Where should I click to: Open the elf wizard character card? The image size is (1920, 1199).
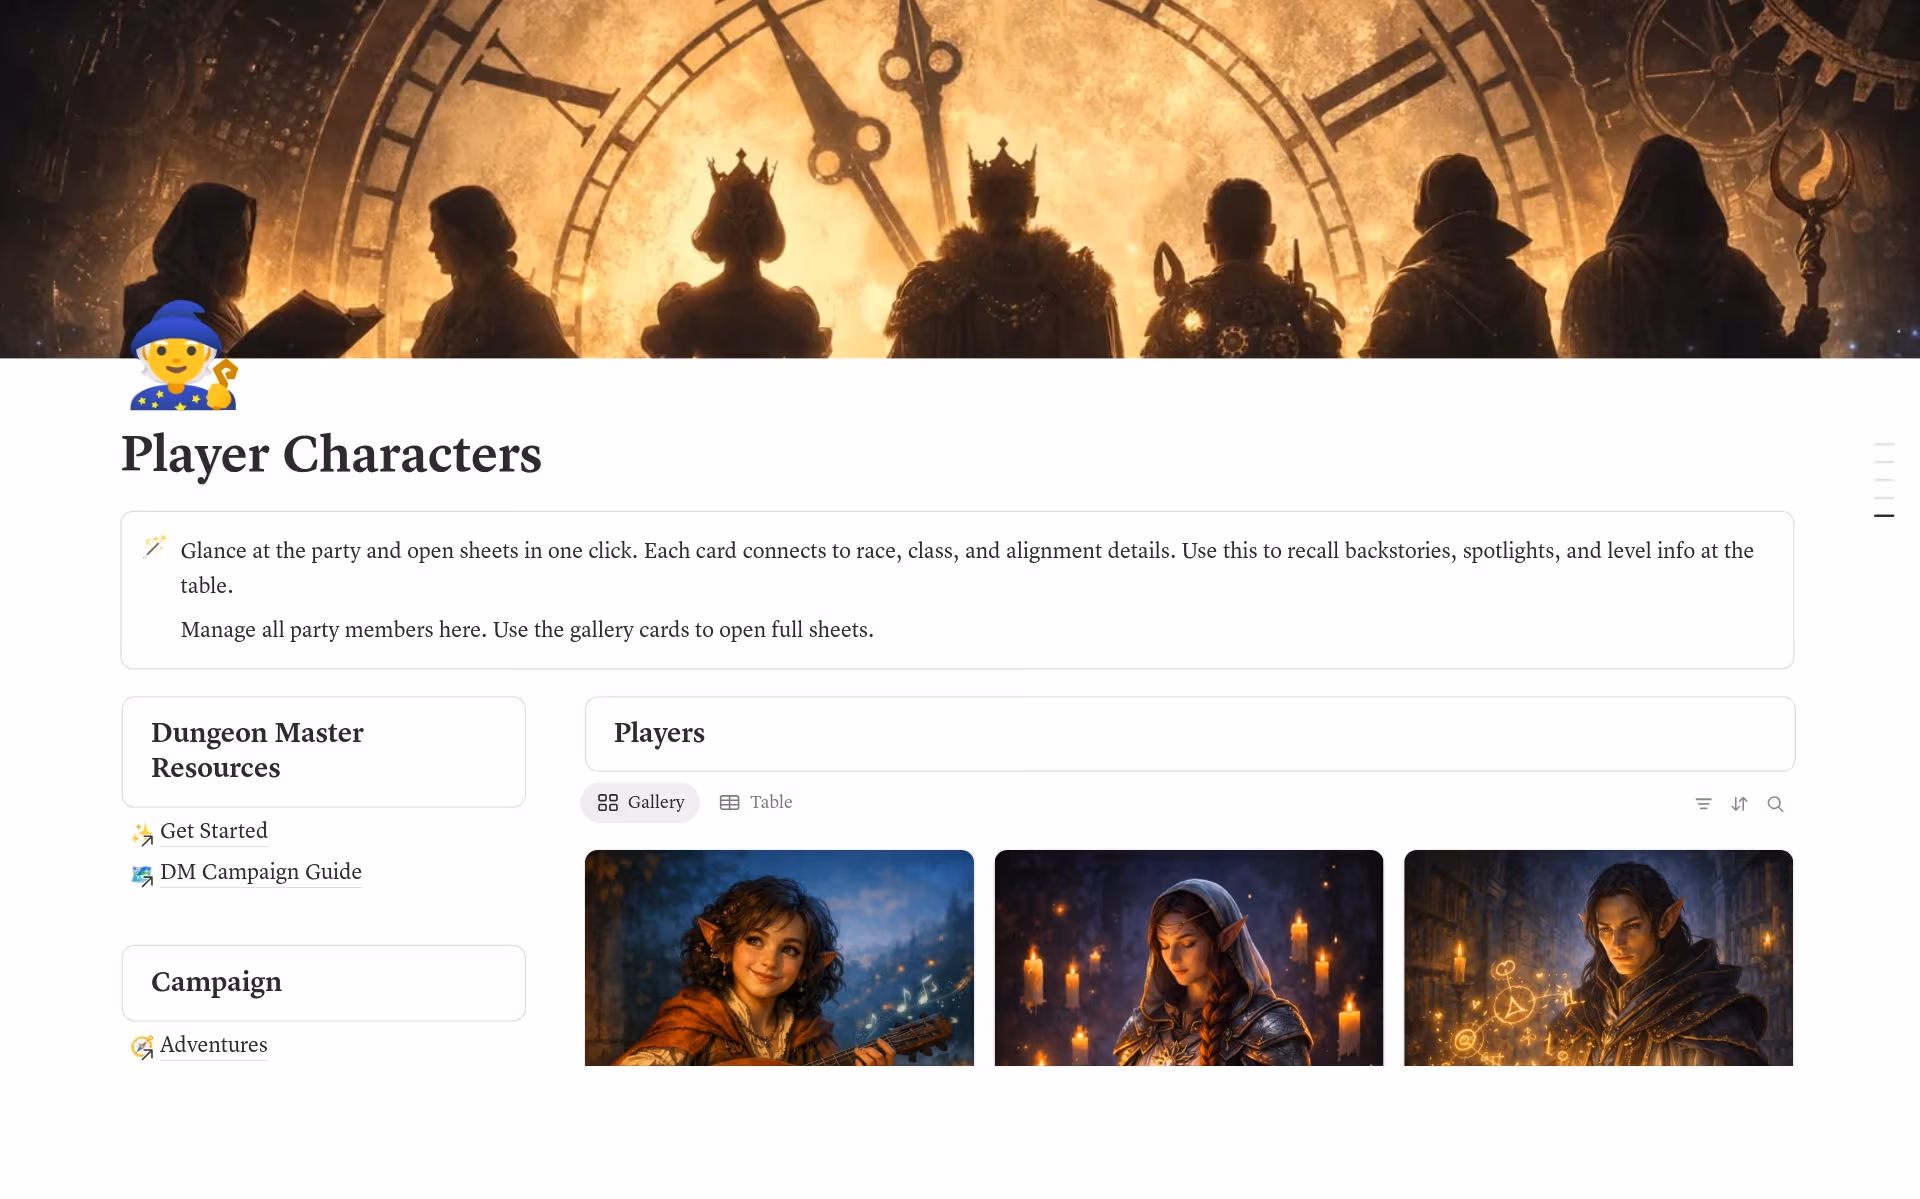pos(1598,958)
